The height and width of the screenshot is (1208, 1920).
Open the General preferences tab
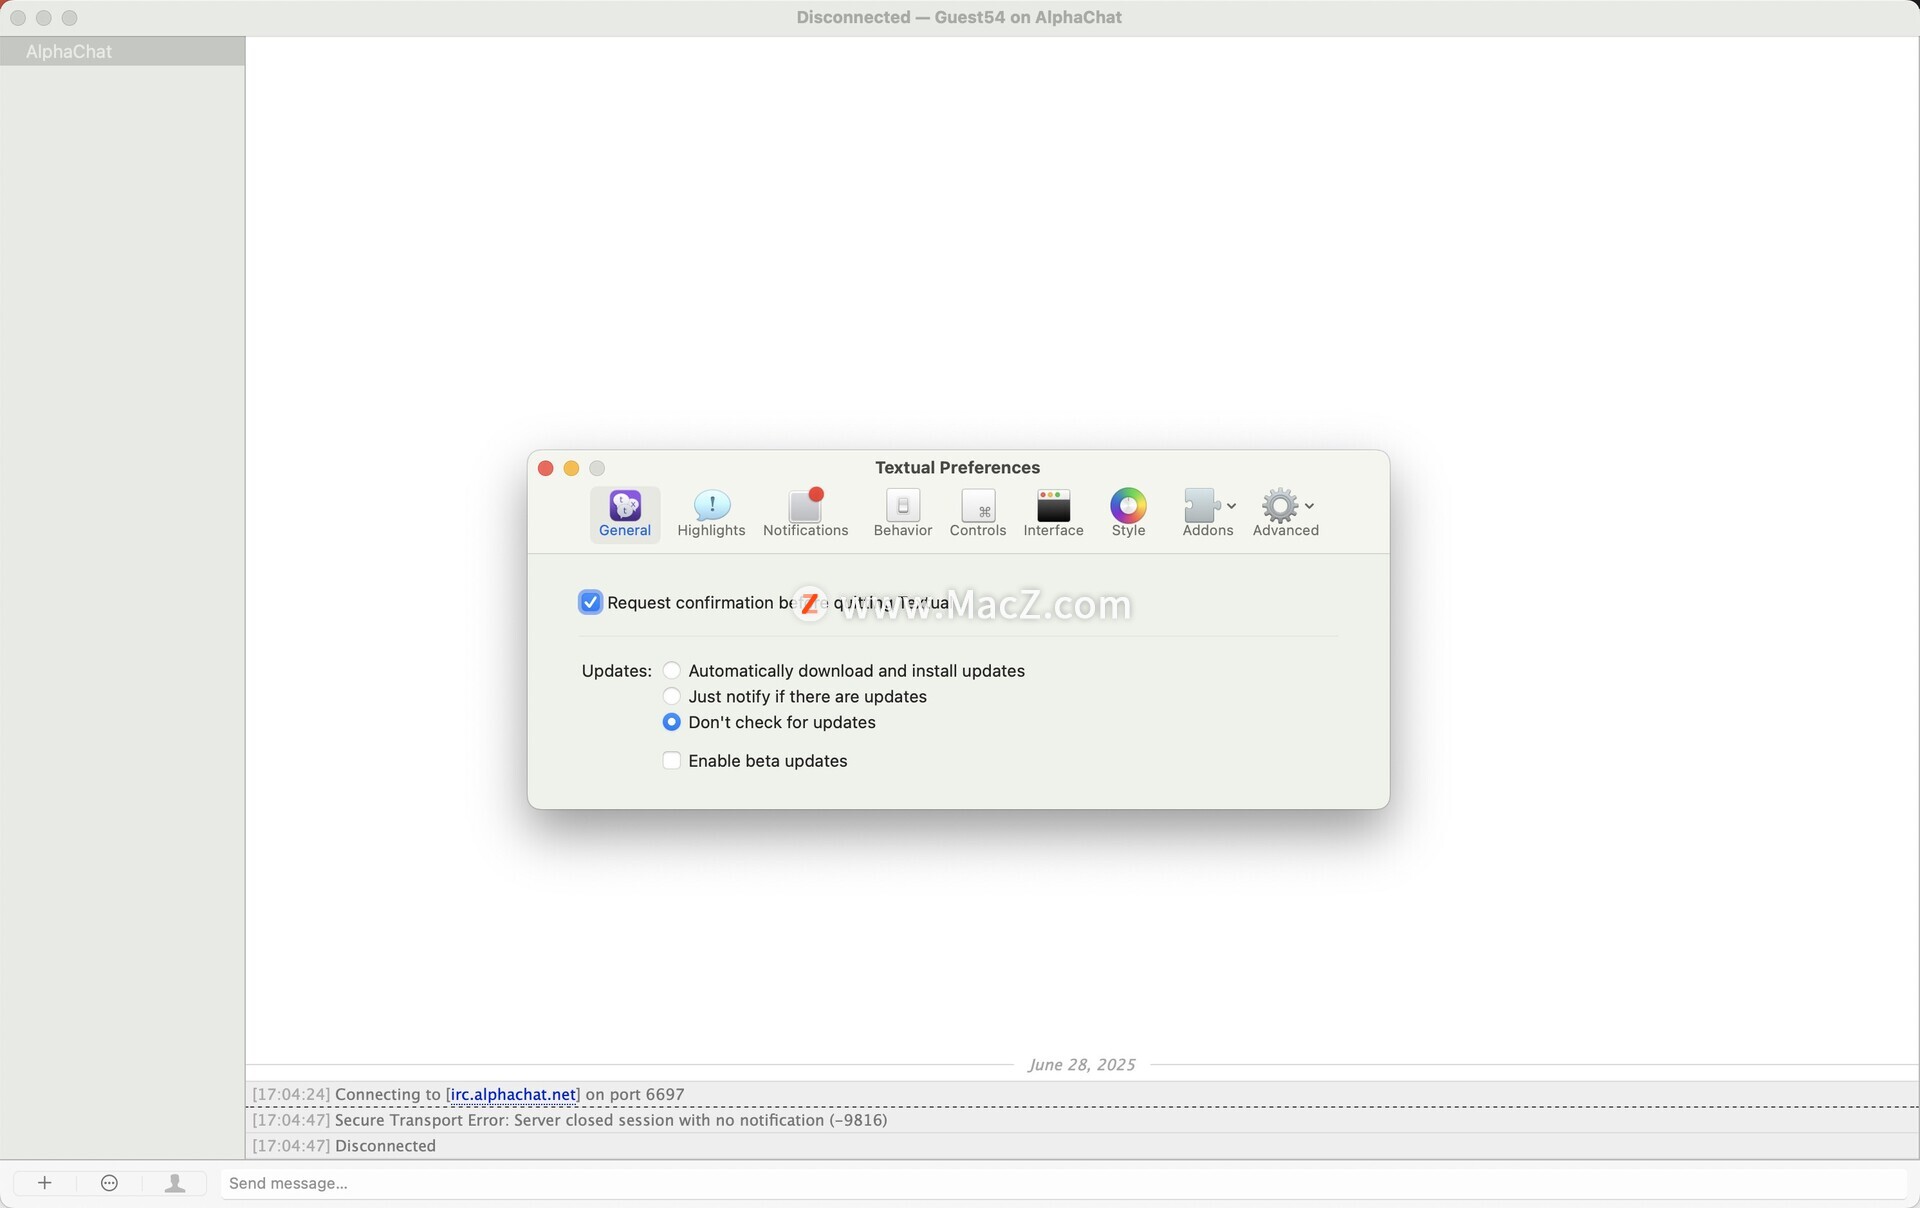(x=625, y=514)
